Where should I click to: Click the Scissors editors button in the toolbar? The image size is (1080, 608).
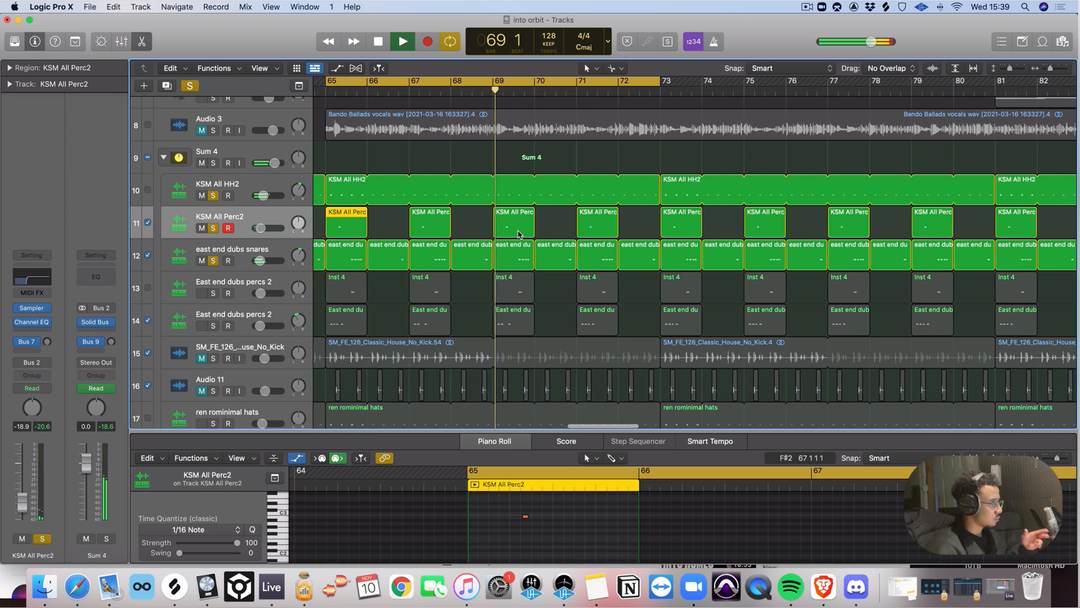(x=142, y=42)
